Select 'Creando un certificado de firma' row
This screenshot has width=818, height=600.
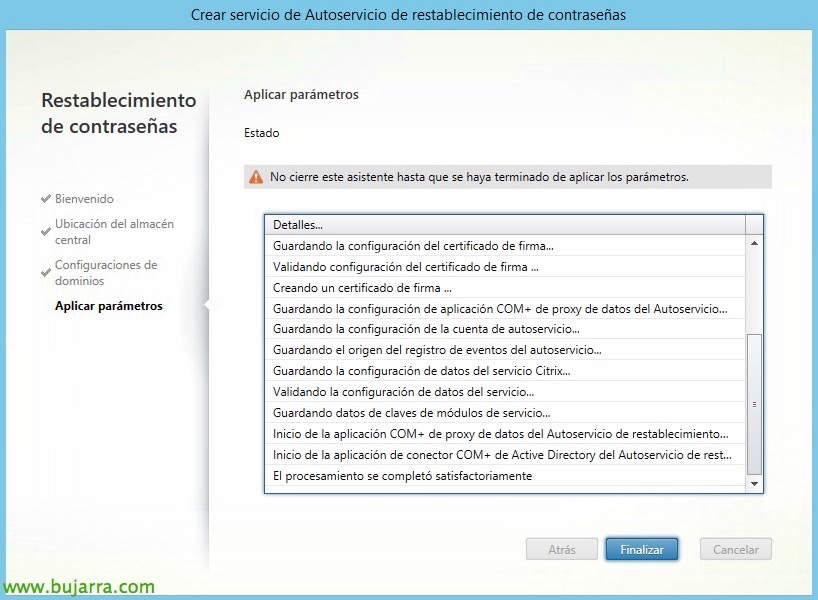[505, 287]
